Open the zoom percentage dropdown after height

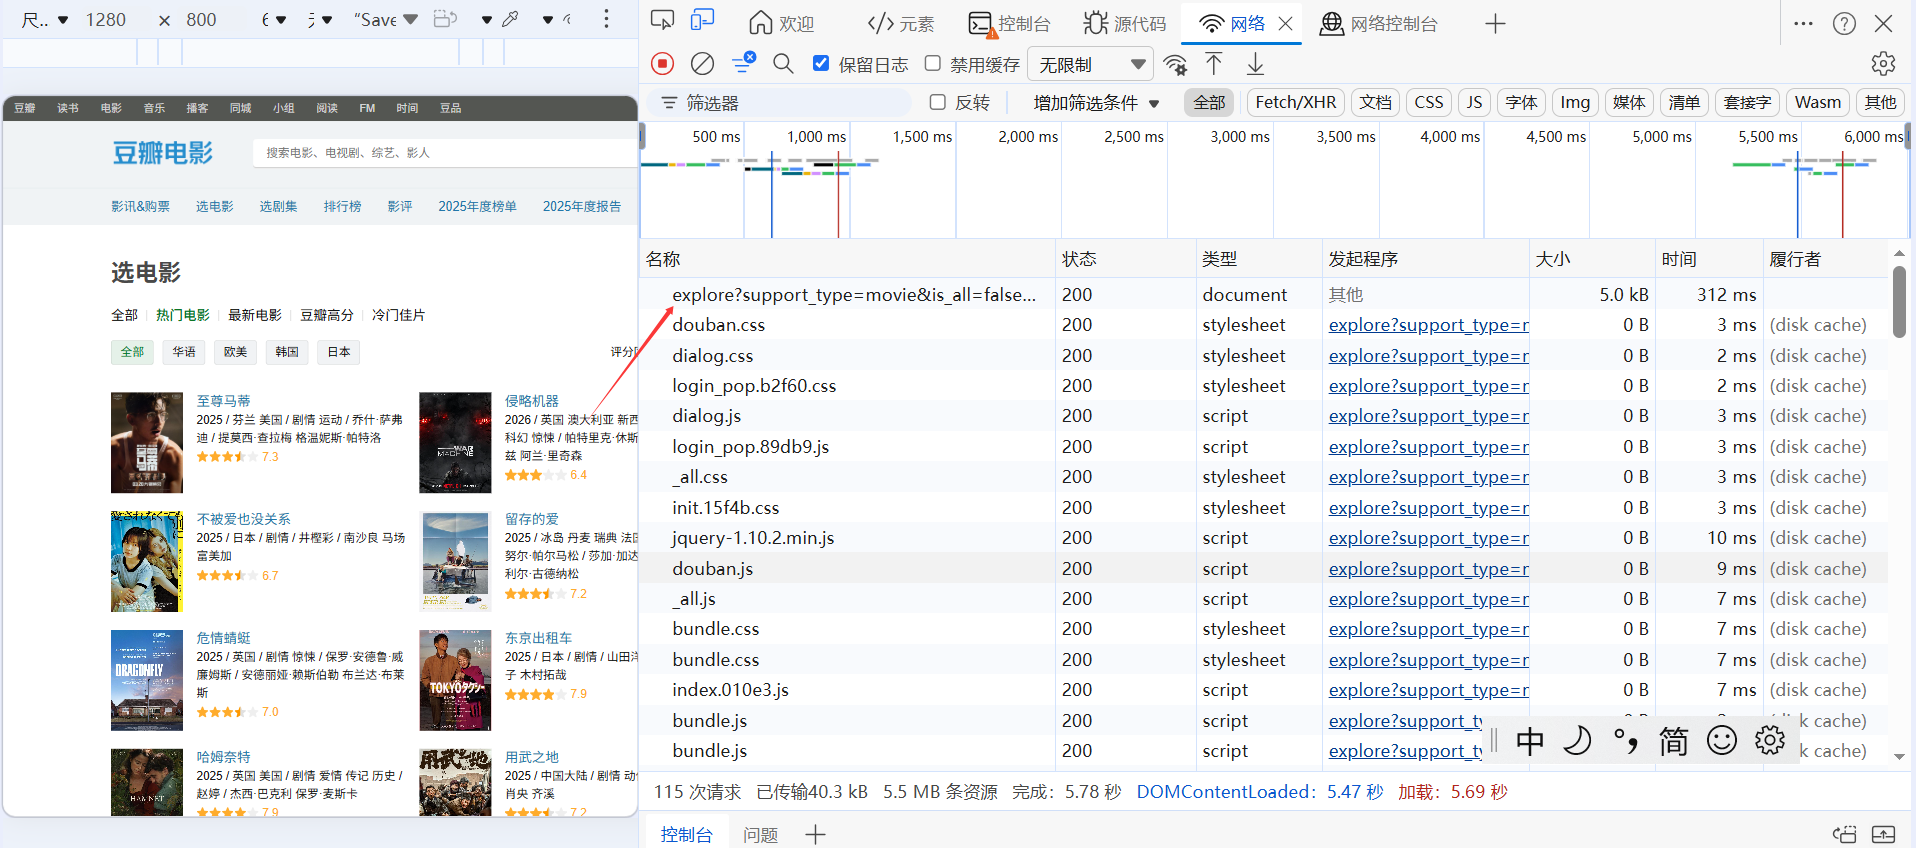pyautogui.click(x=273, y=19)
